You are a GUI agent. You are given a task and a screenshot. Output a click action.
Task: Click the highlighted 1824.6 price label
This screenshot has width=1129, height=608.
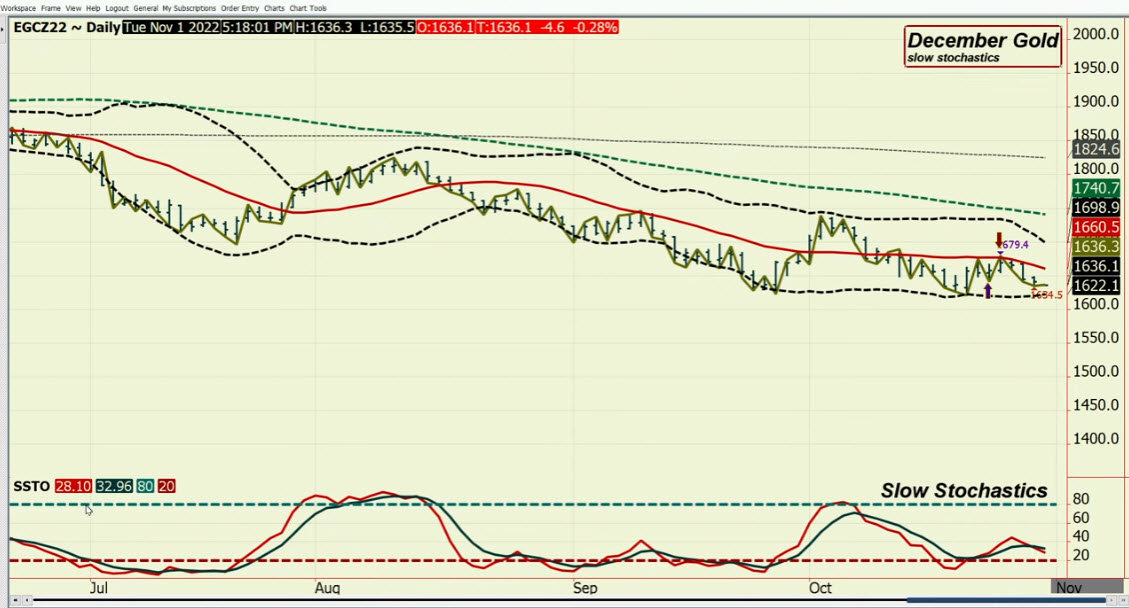(1094, 148)
